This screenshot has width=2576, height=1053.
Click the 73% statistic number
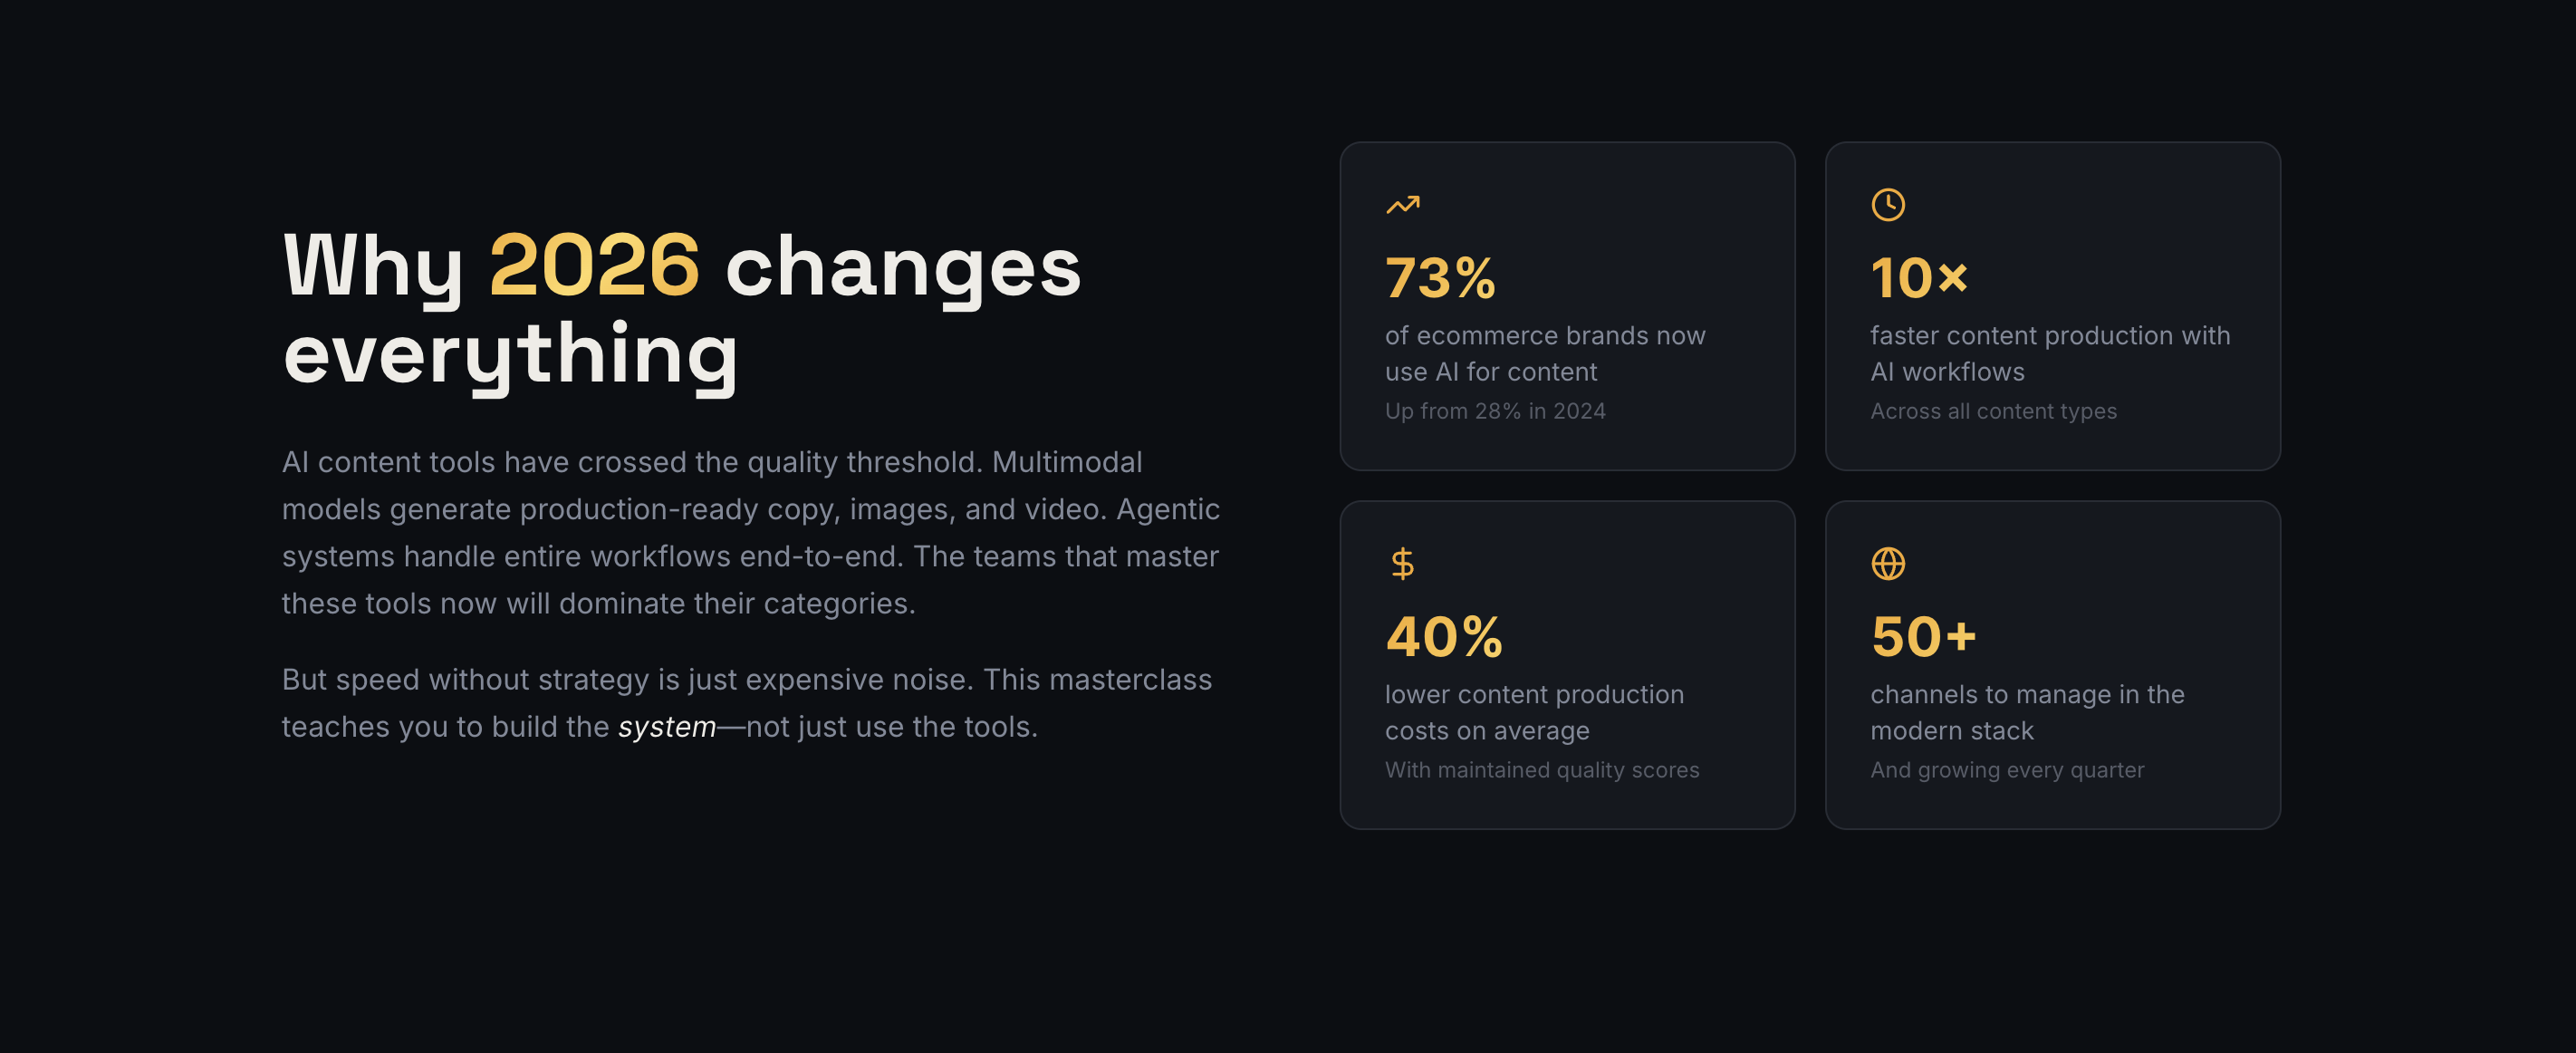pos(1440,278)
